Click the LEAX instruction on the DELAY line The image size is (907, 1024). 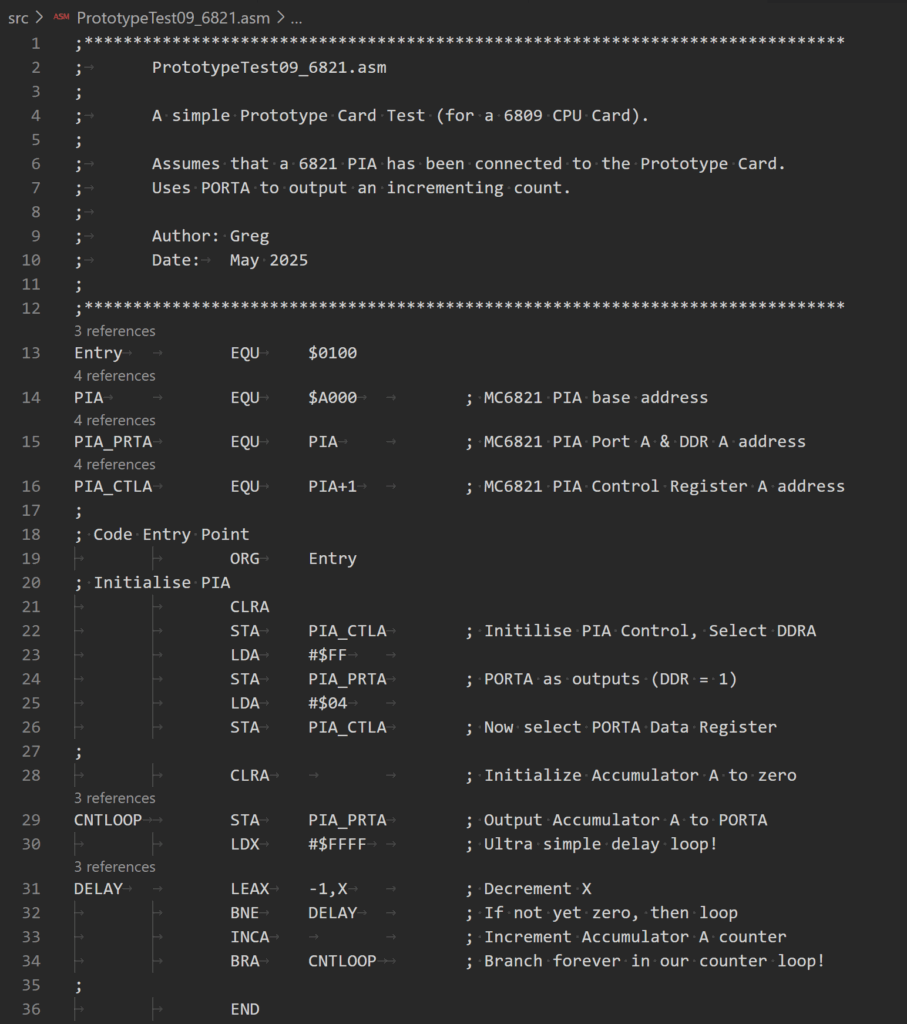[x=249, y=889]
